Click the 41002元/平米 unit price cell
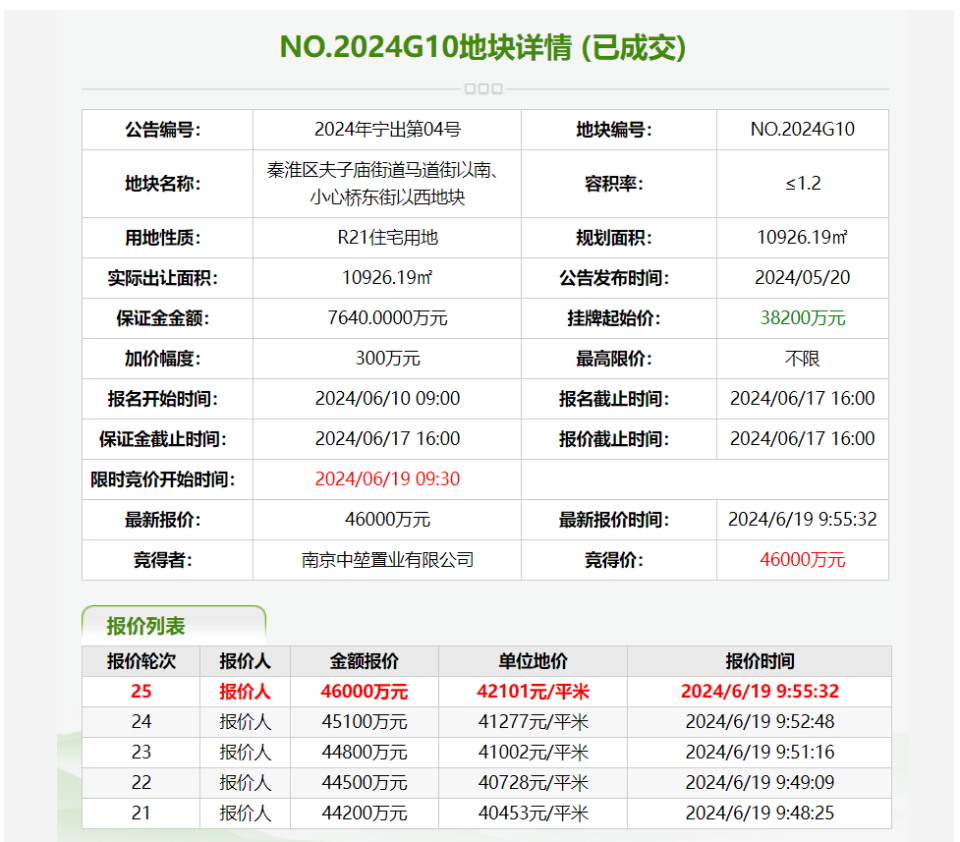 pyautogui.click(x=533, y=753)
